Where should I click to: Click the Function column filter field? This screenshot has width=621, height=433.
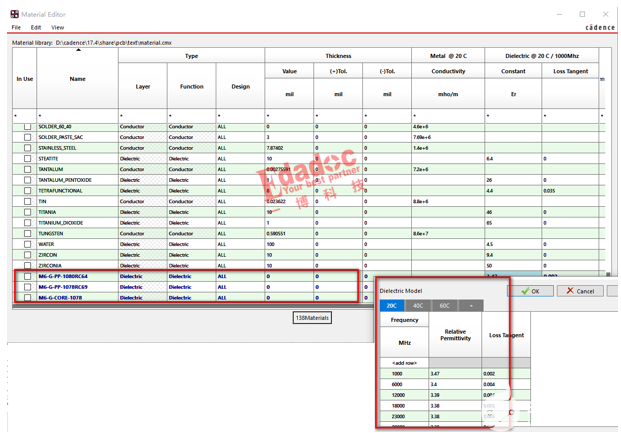[192, 116]
